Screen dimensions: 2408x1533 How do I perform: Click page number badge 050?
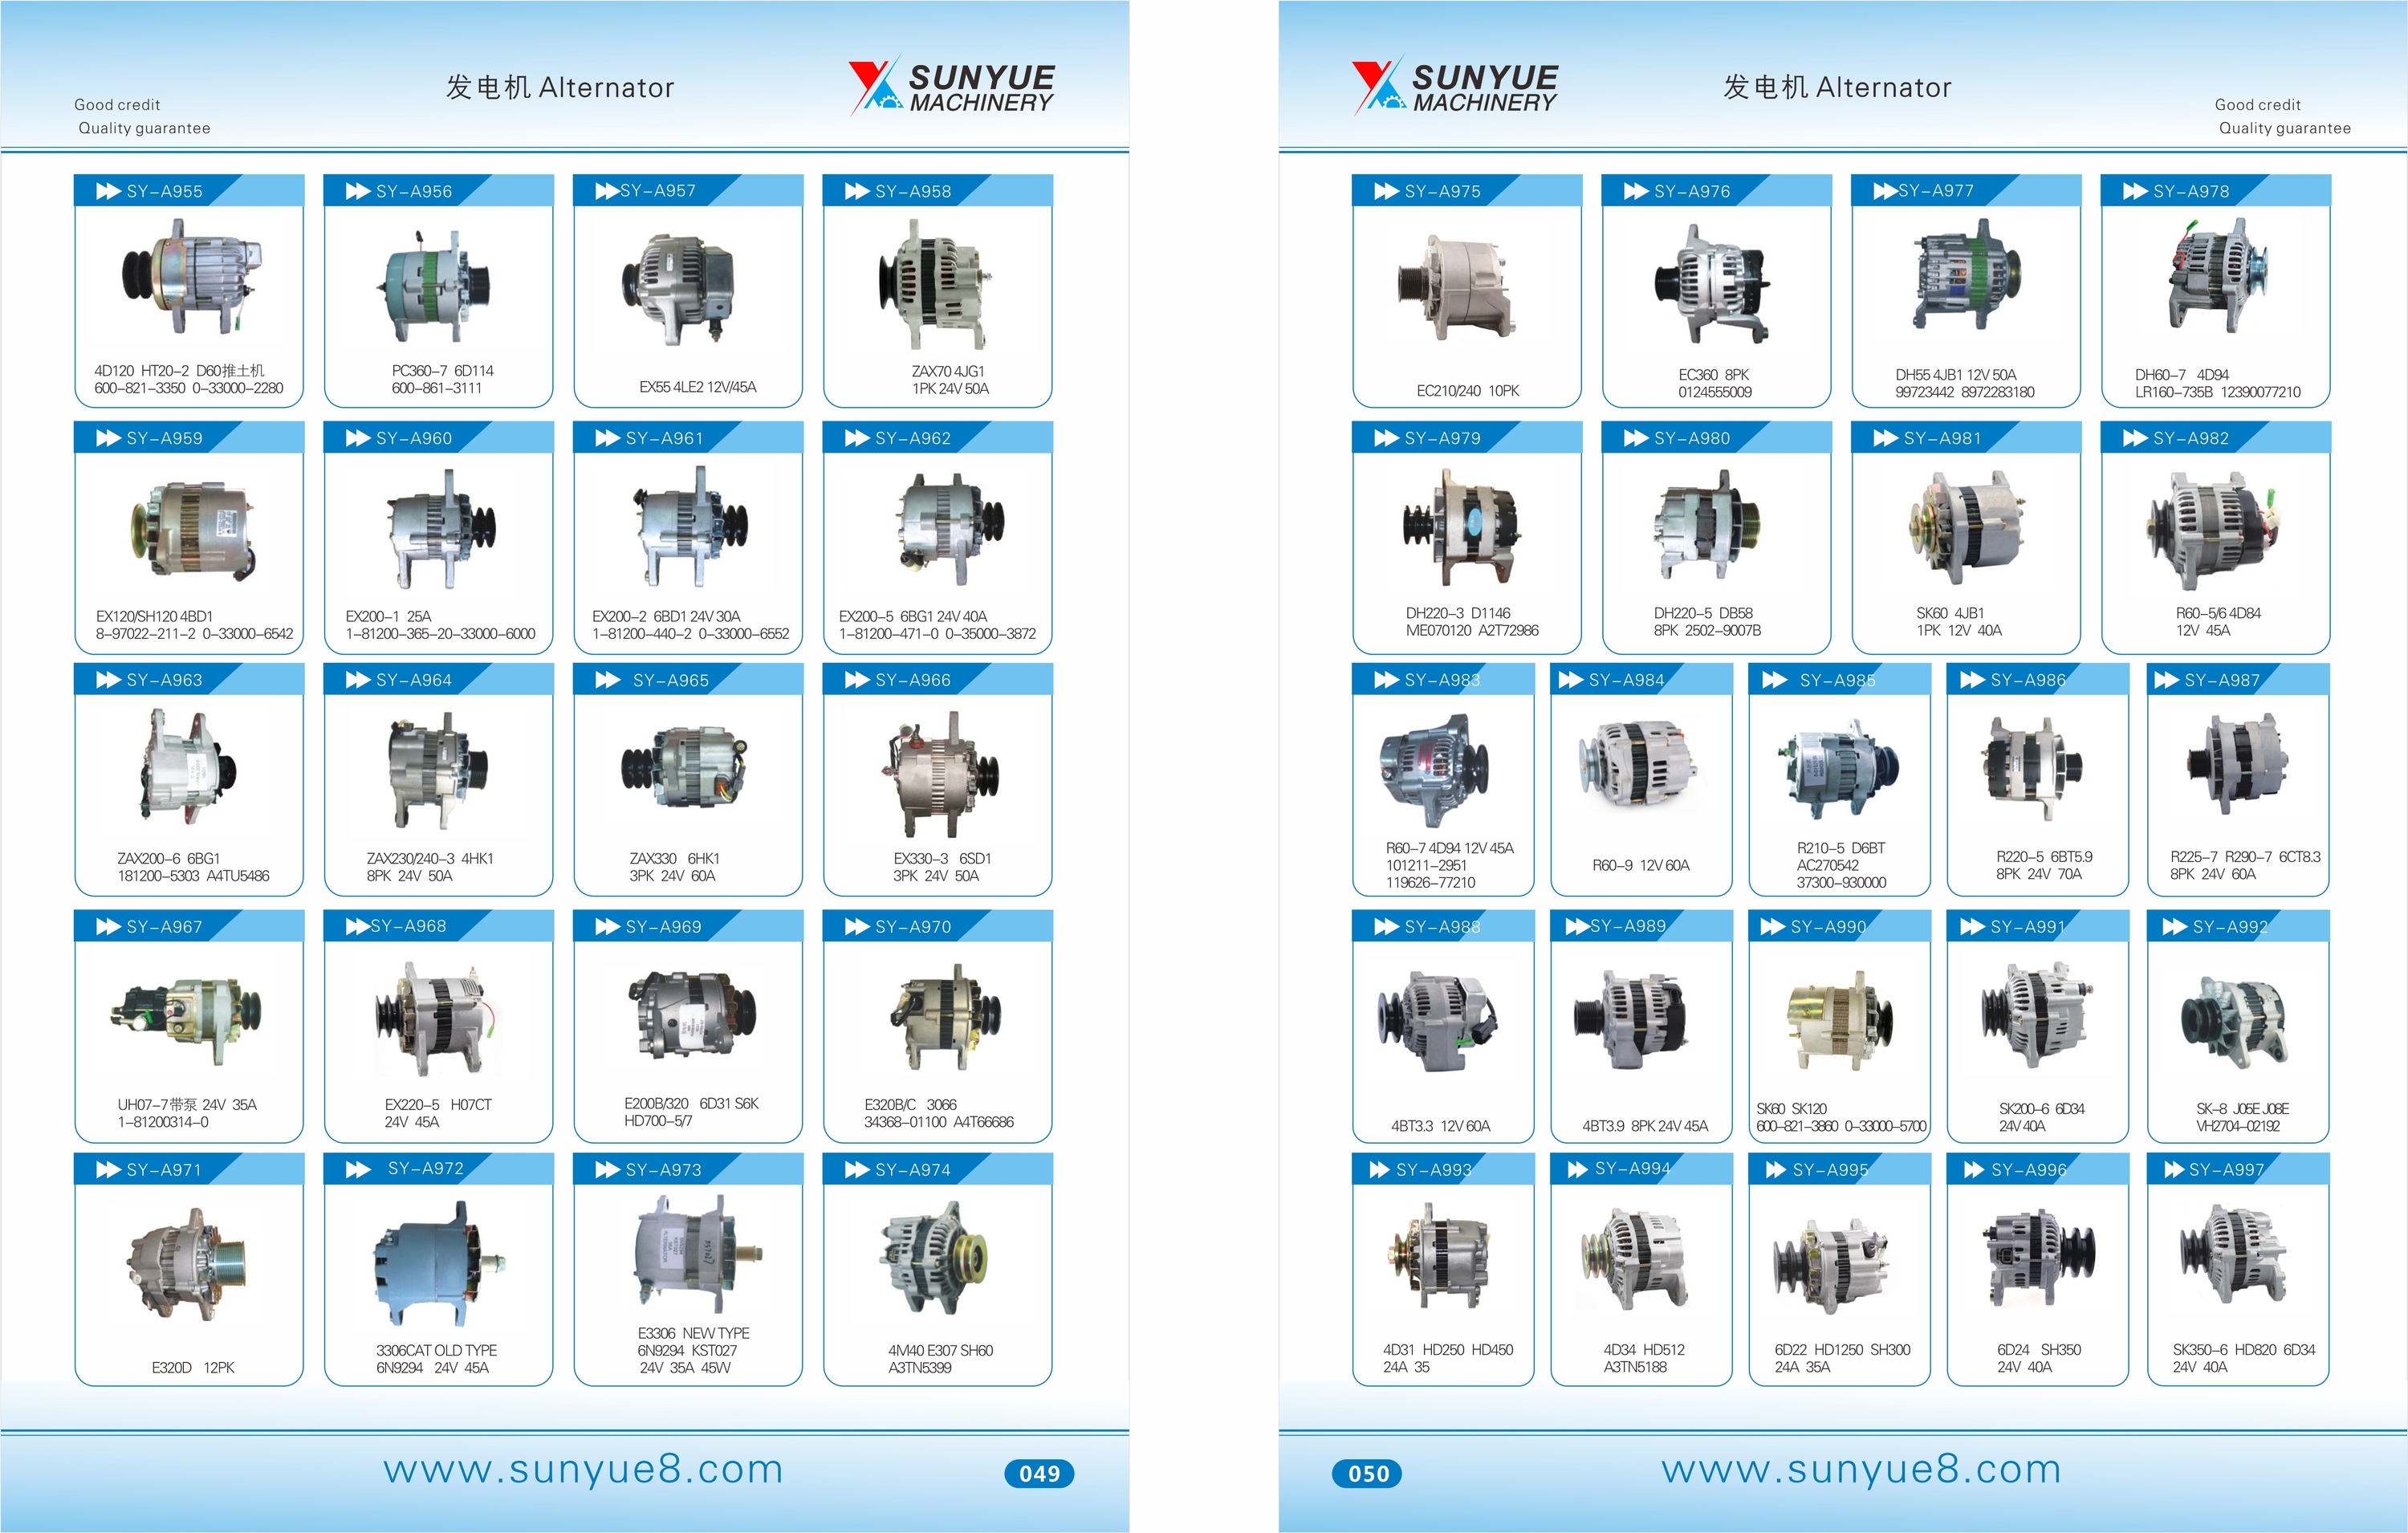pyautogui.click(x=1367, y=1473)
